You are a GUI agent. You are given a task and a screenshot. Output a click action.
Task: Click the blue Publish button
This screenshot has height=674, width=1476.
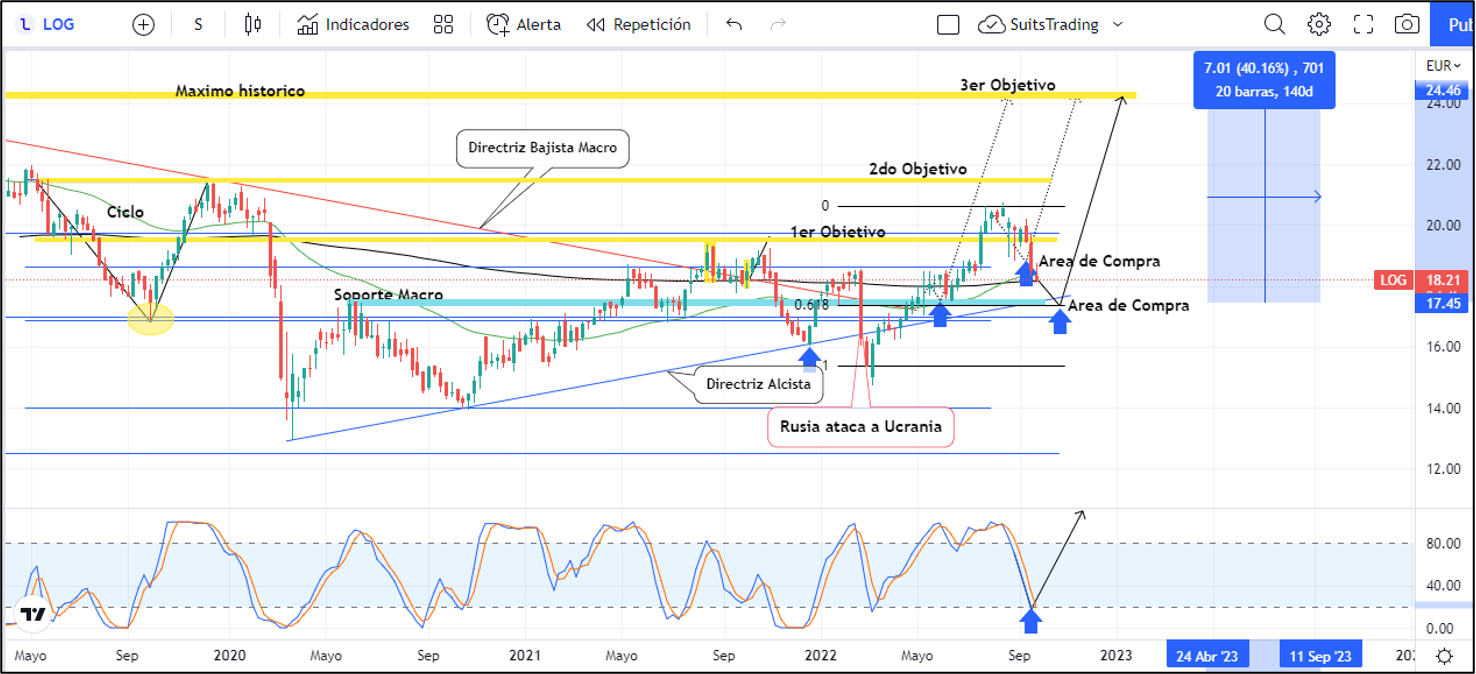click(1453, 24)
